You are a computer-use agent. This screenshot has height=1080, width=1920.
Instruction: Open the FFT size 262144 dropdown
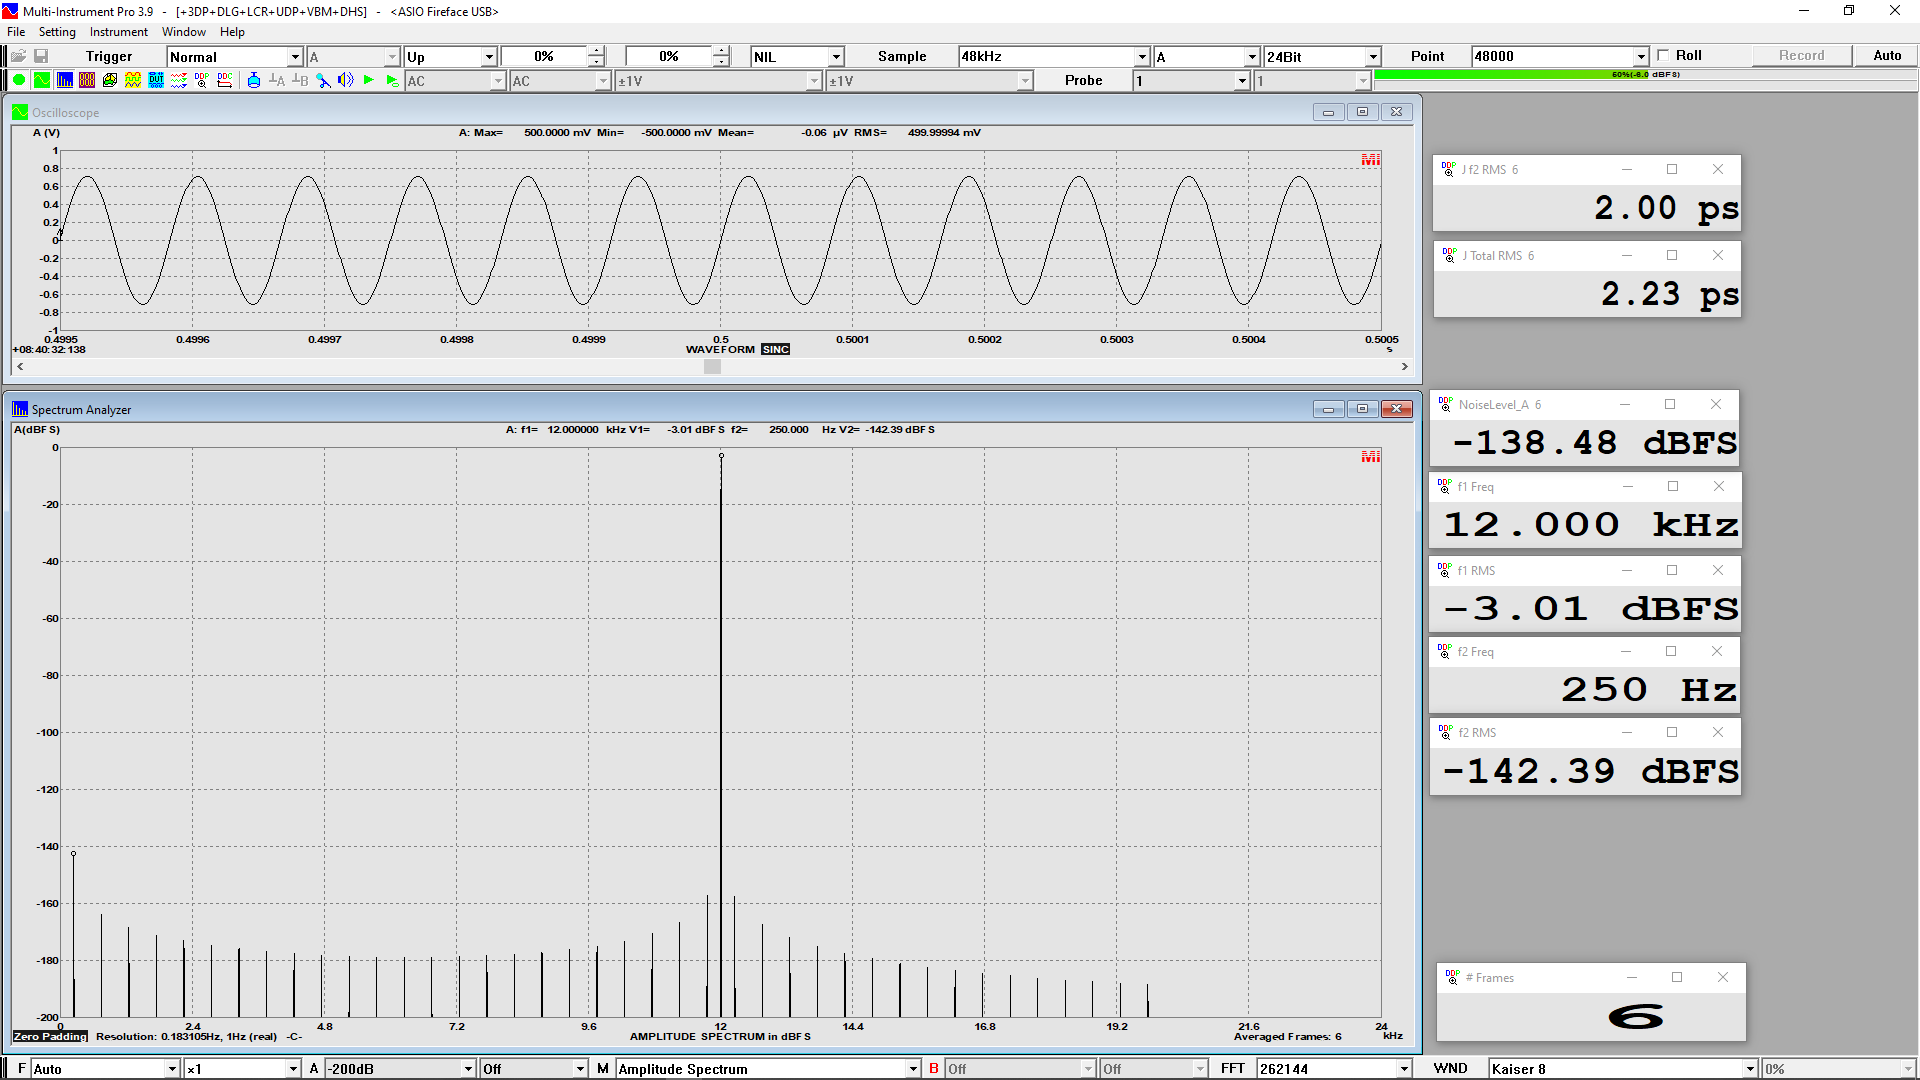[1334, 1069]
